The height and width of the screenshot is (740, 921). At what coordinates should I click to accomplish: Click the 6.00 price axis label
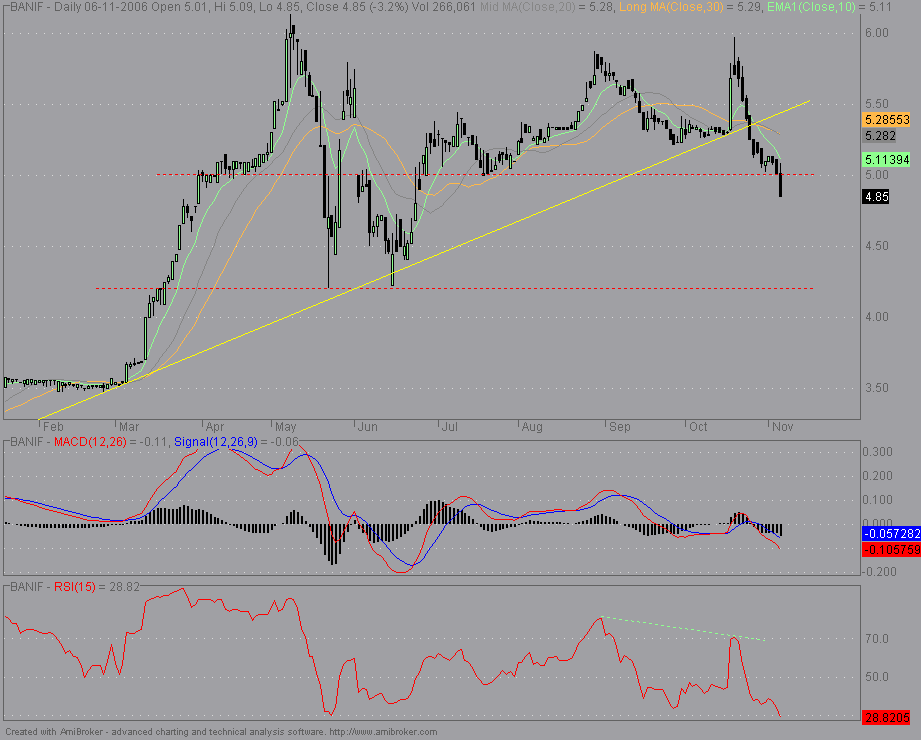pyautogui.click(x=876, y=33)
